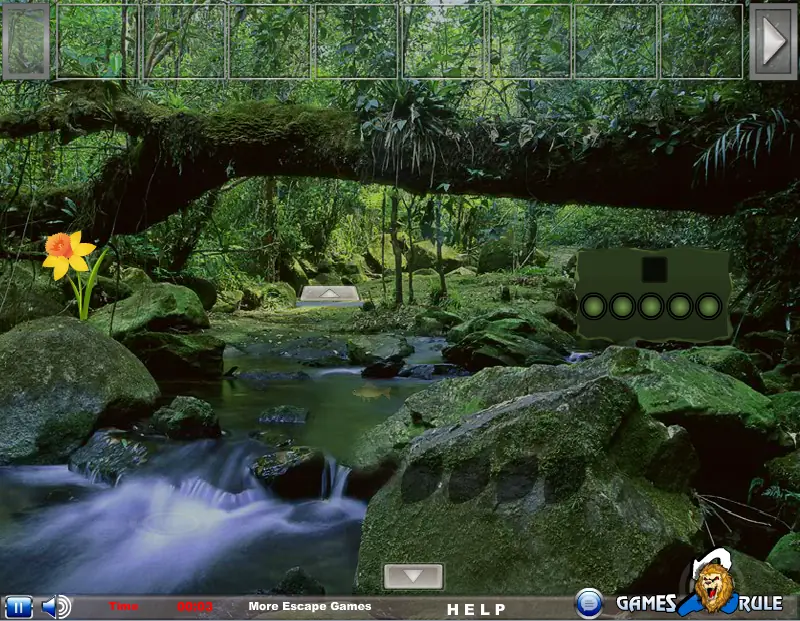This screenshot has height=621, width=800.
Task: Pause the game with the pause button
Action: point(18,607)
